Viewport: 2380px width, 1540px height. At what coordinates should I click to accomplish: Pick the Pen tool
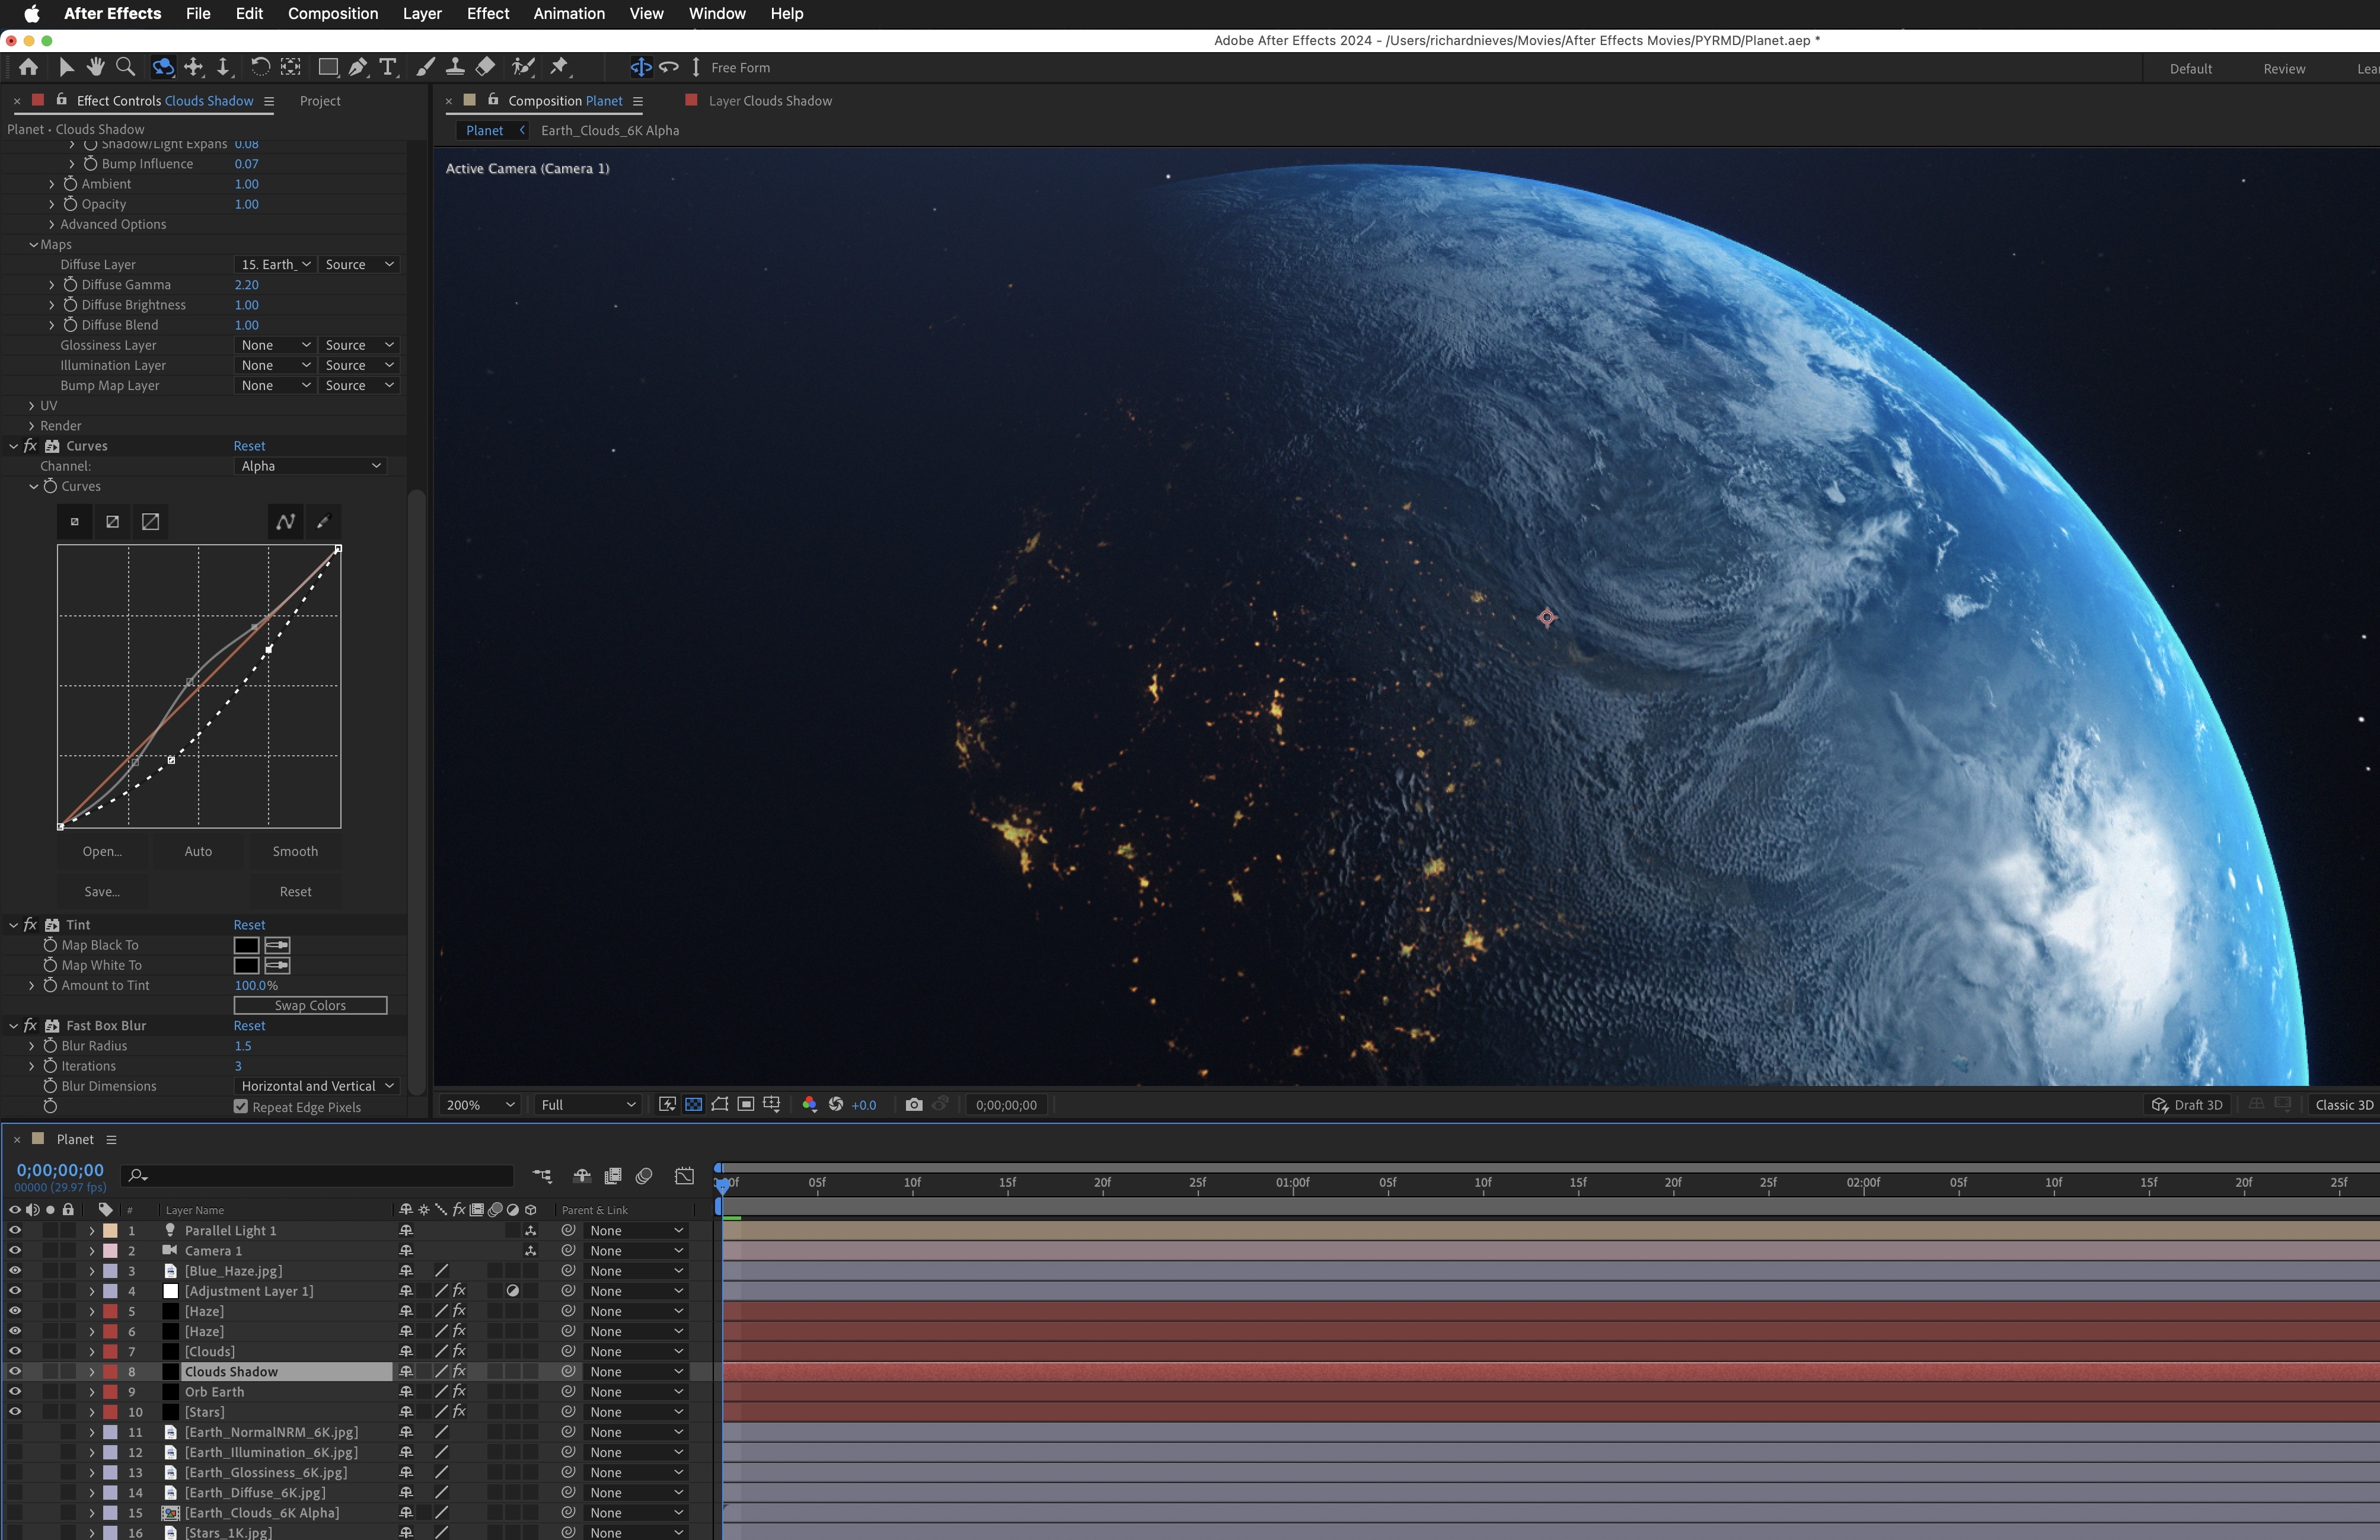[x=357, y=67]
